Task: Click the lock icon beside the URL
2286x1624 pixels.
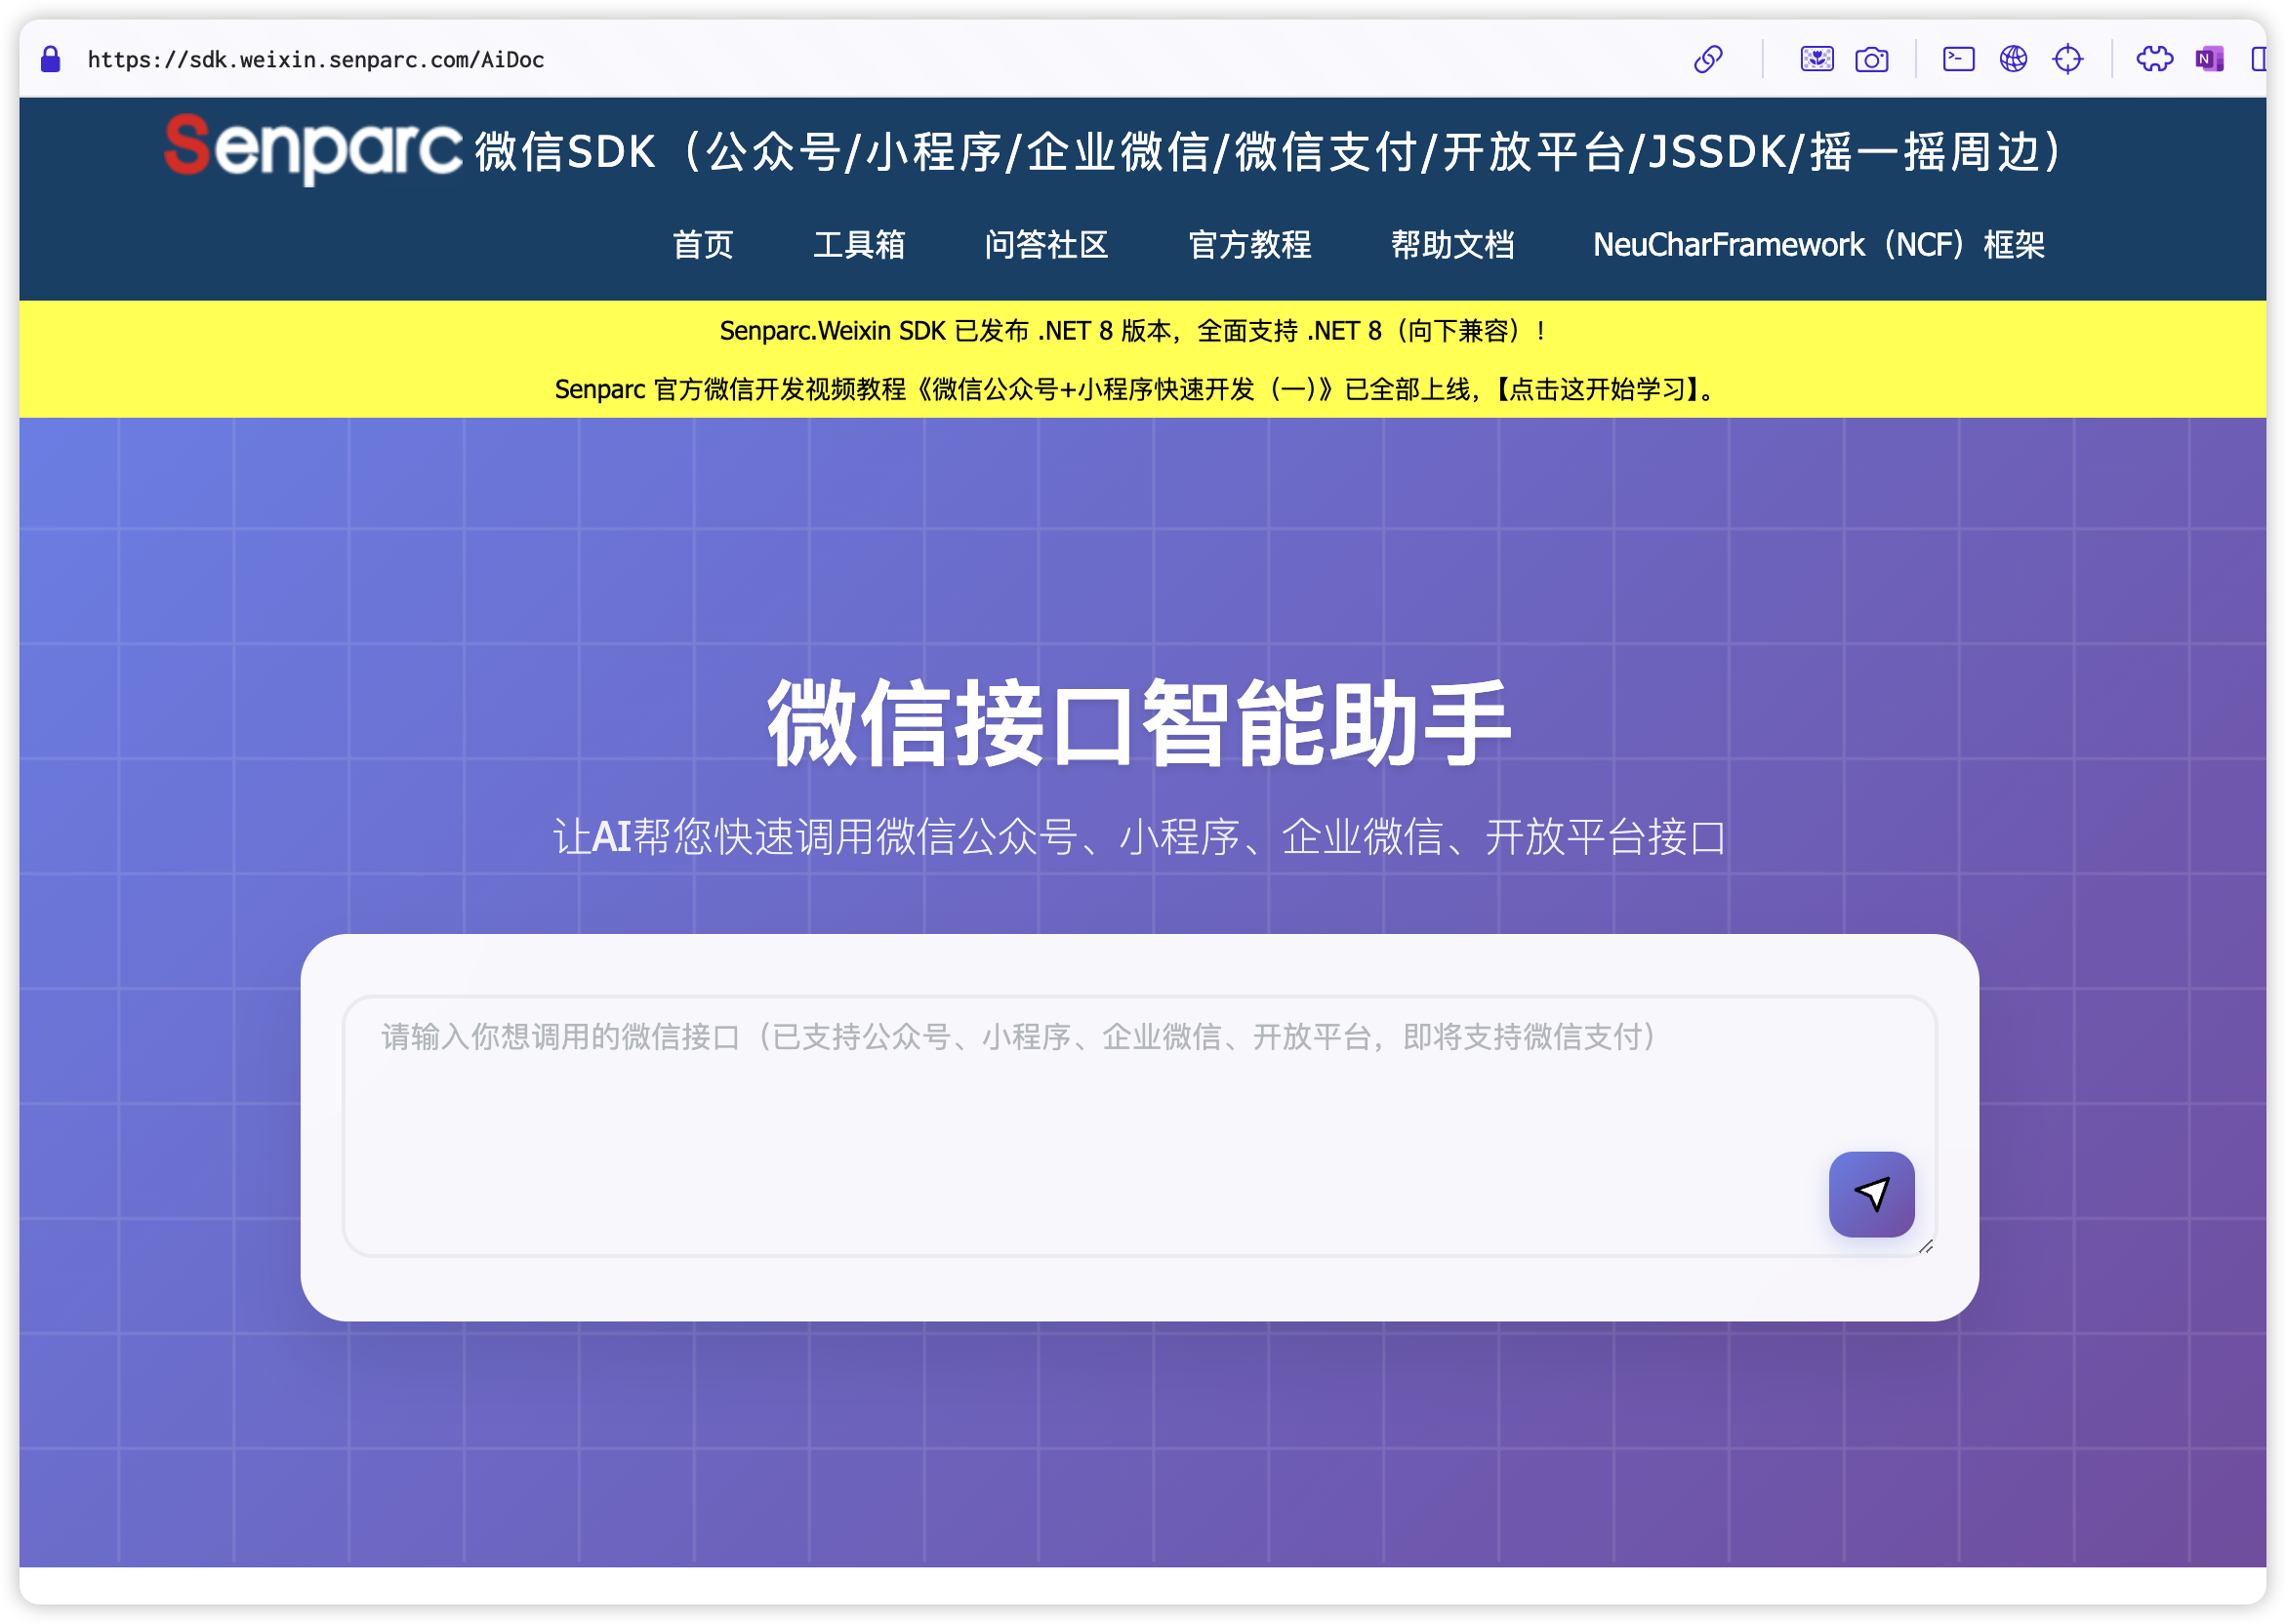Action: tap(51, 60)
